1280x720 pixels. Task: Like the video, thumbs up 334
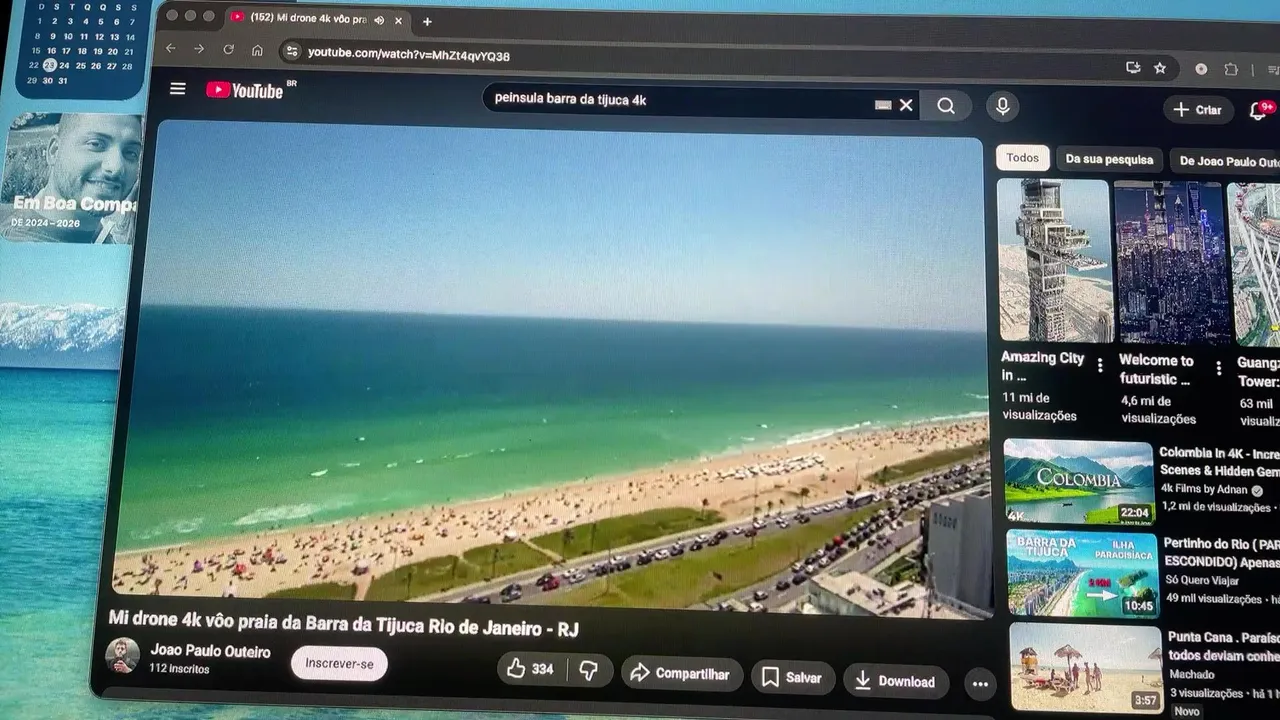[x=530, y=669]
